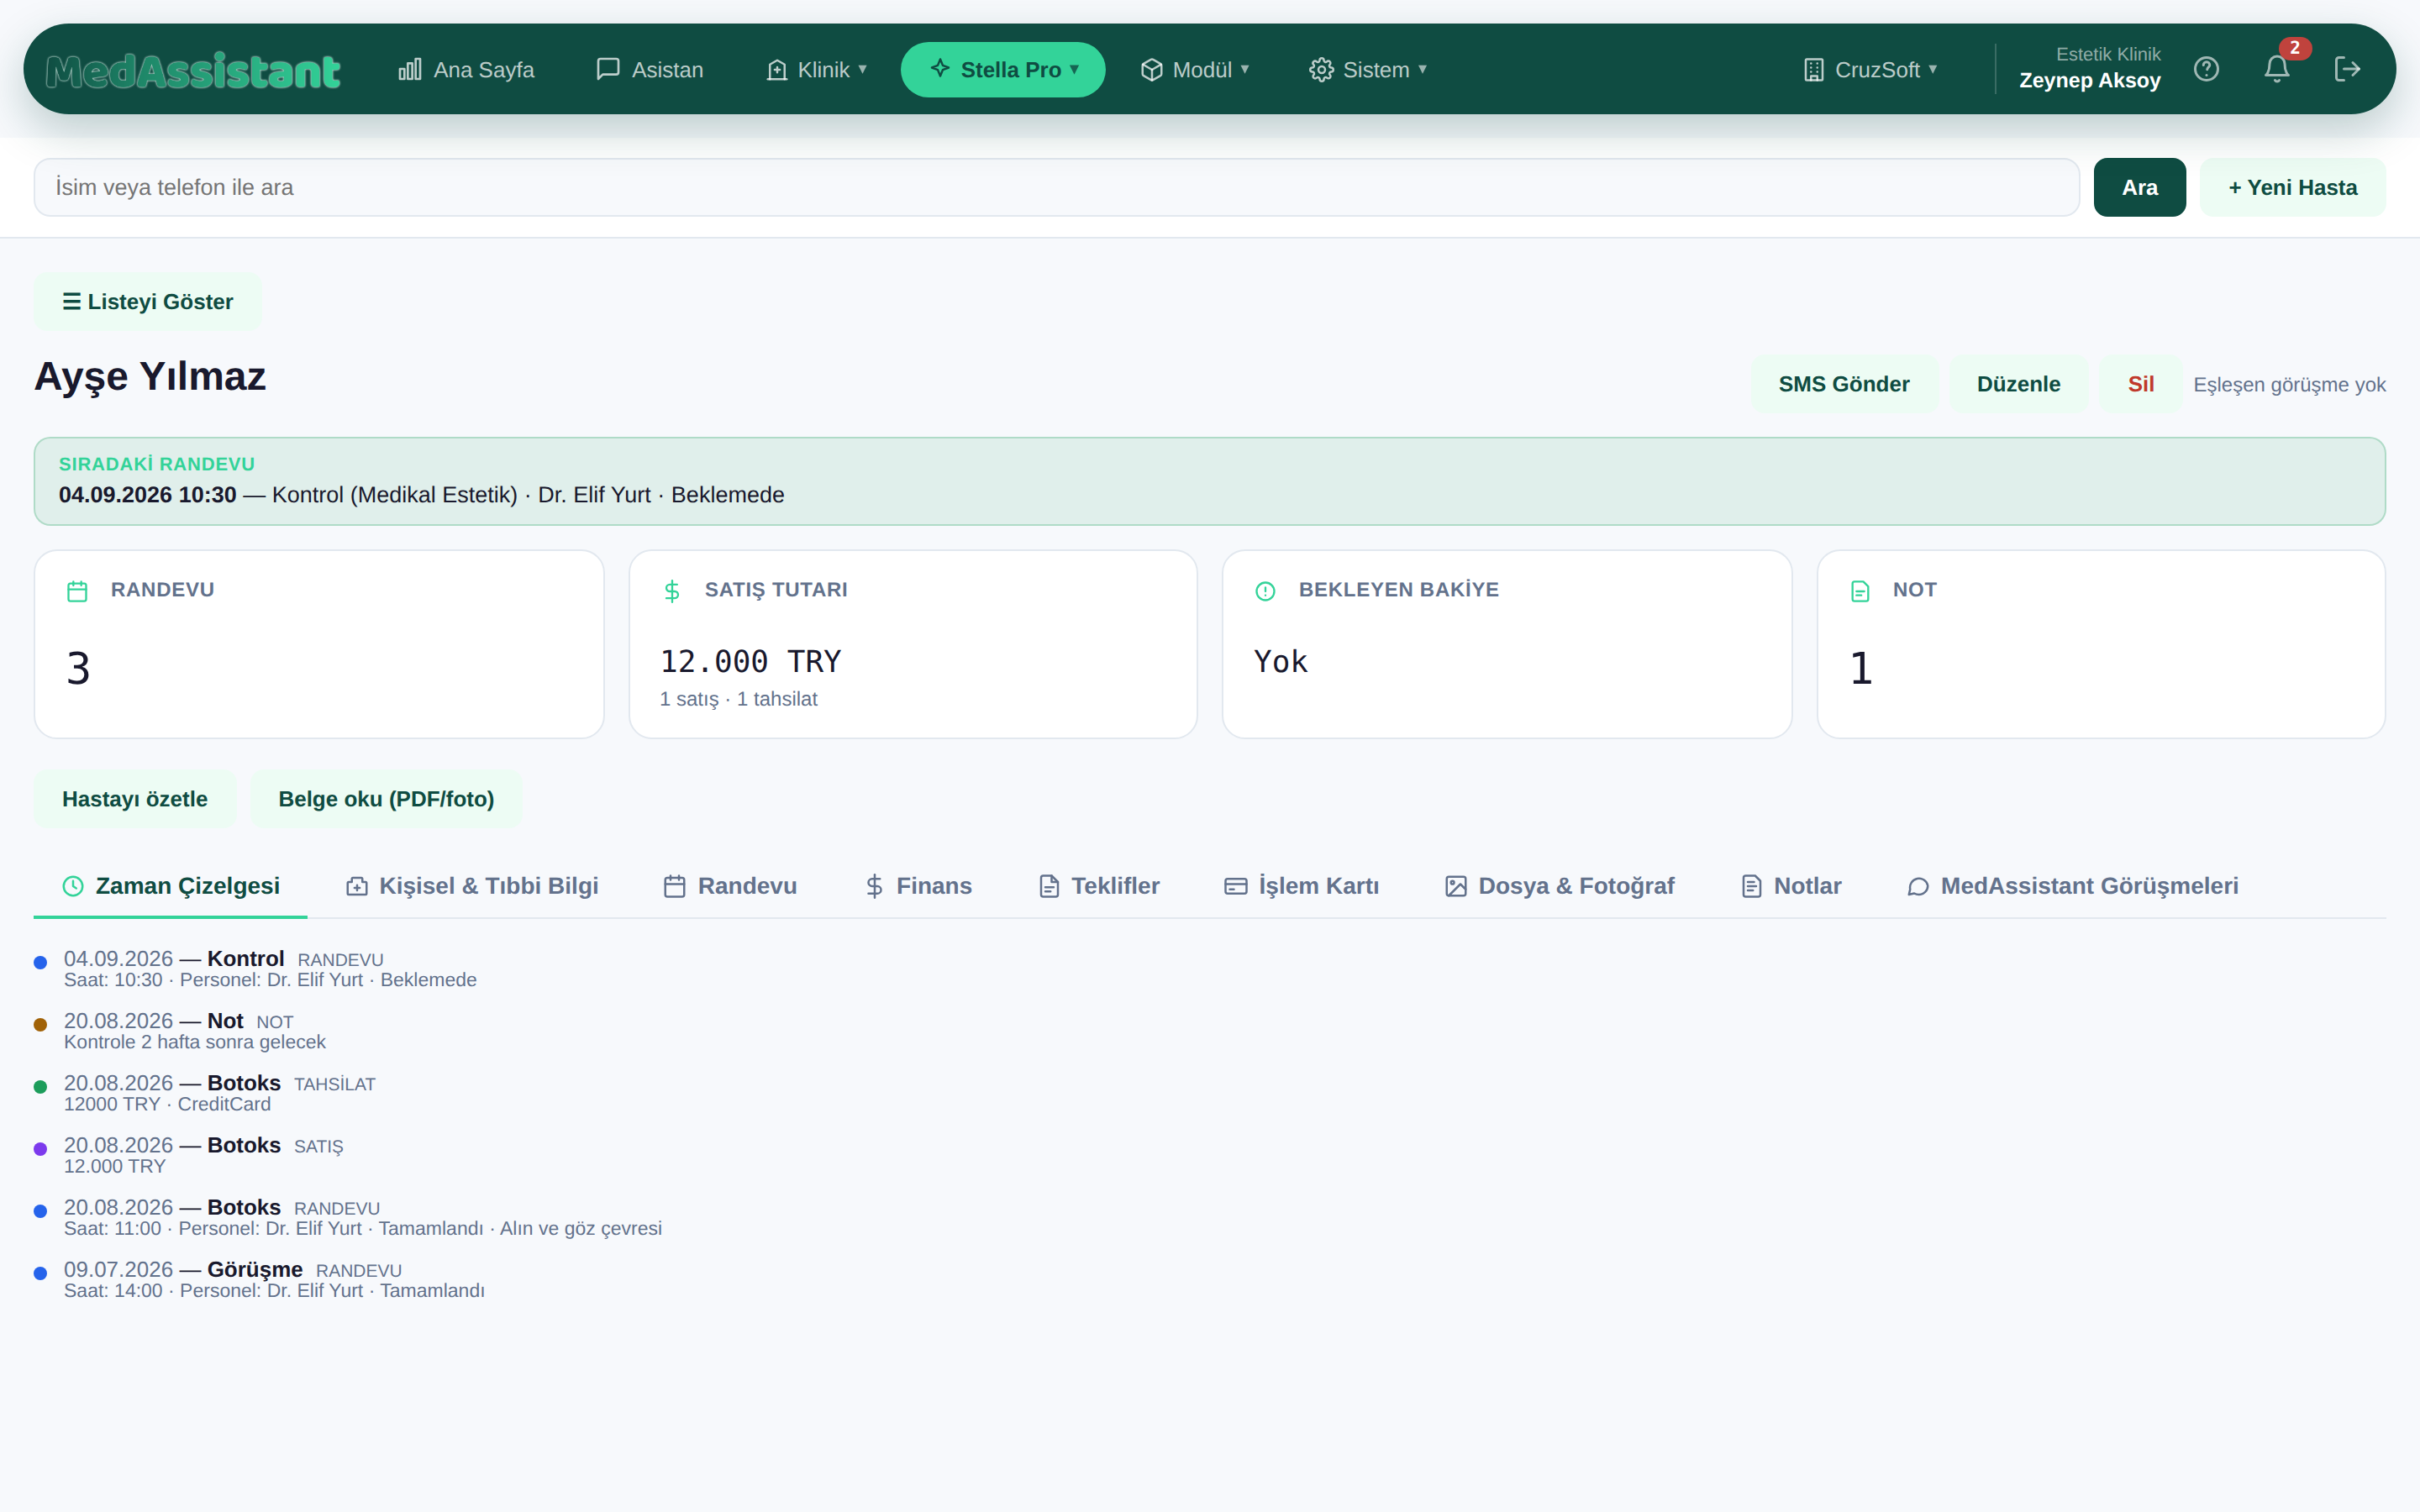Image resolution: width=2420 pixels, height=1512 pixels.
Task: Click the chat bubble icon beside Asistan
Action: point(608,69)
